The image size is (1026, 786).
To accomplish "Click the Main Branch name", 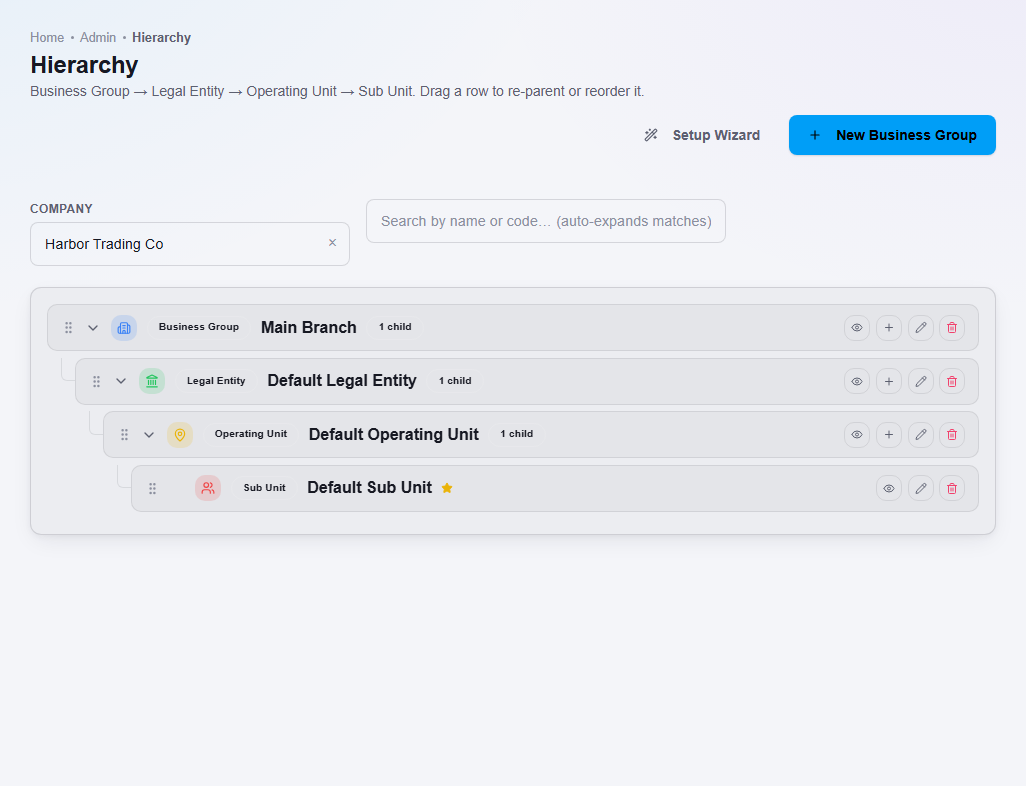I will point(309,327).
